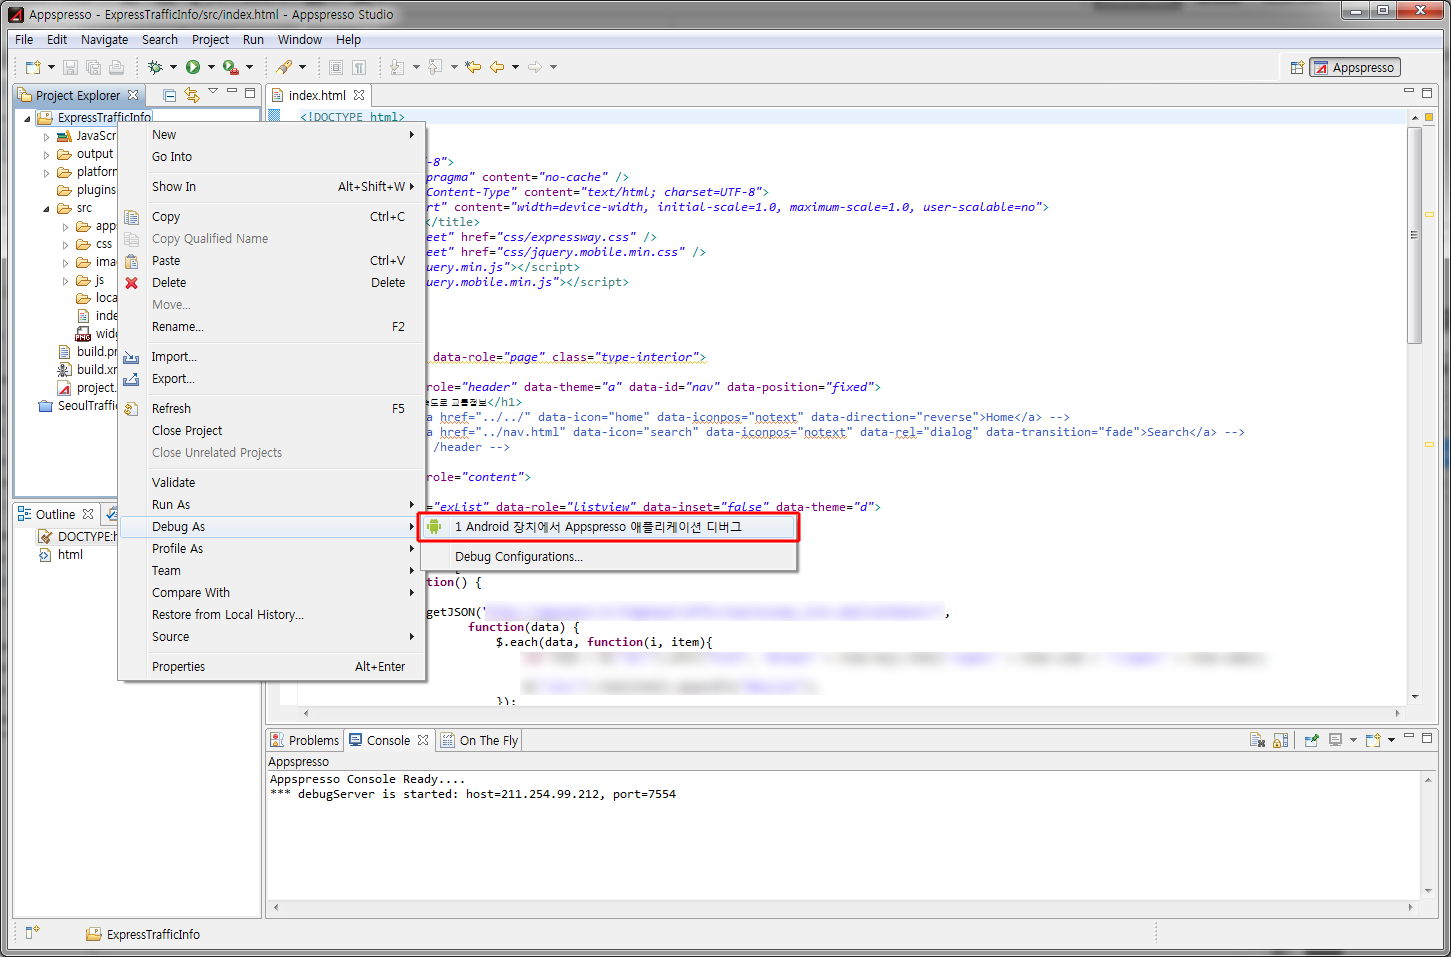Close the index.html editor tab
Image resolution: width=1451 pixels, height=957 pixels.
pyautogui.click(x=359, y=95)
